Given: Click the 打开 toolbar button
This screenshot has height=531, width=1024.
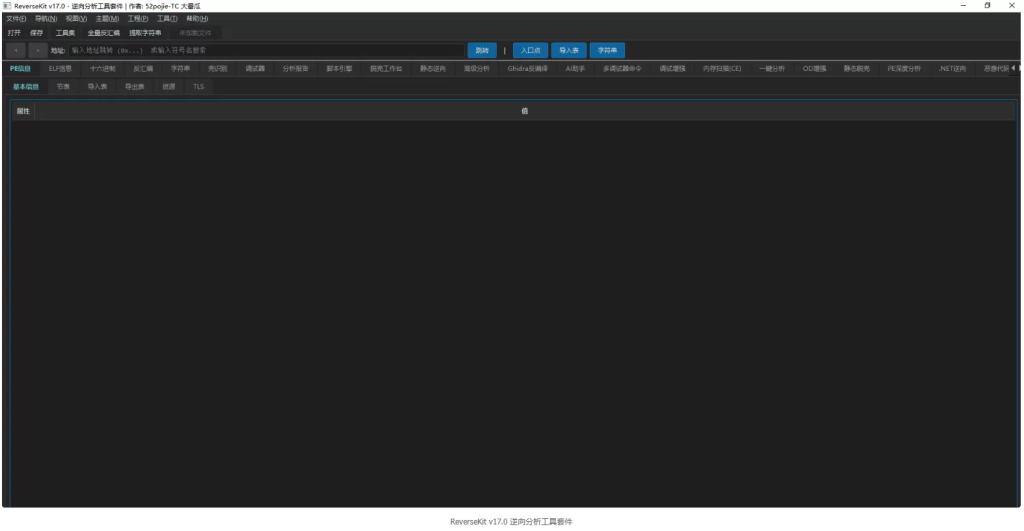Looking at the screenshot, I should click(x=14, y=33).
